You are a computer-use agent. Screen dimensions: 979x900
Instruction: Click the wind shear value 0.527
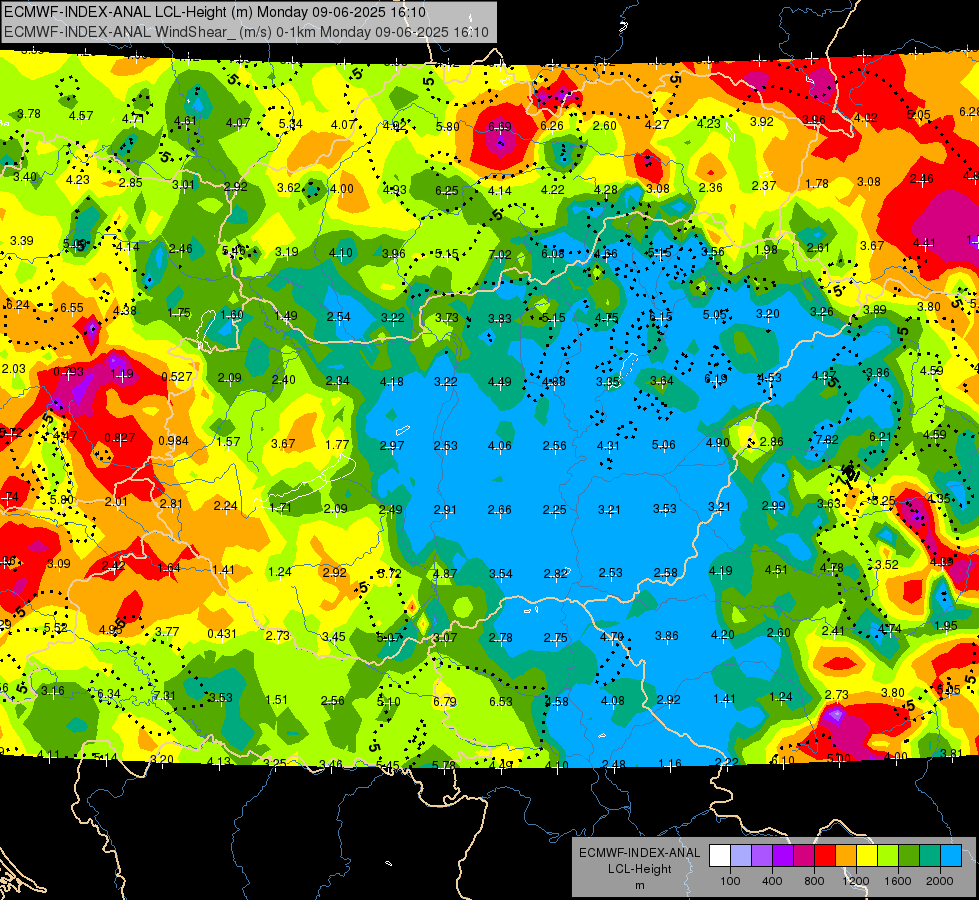177,377
